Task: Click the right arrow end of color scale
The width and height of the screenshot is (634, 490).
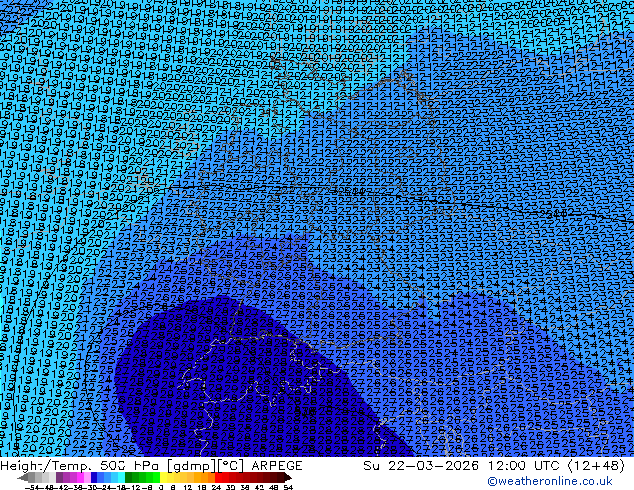Action: [x=287, y=478]
